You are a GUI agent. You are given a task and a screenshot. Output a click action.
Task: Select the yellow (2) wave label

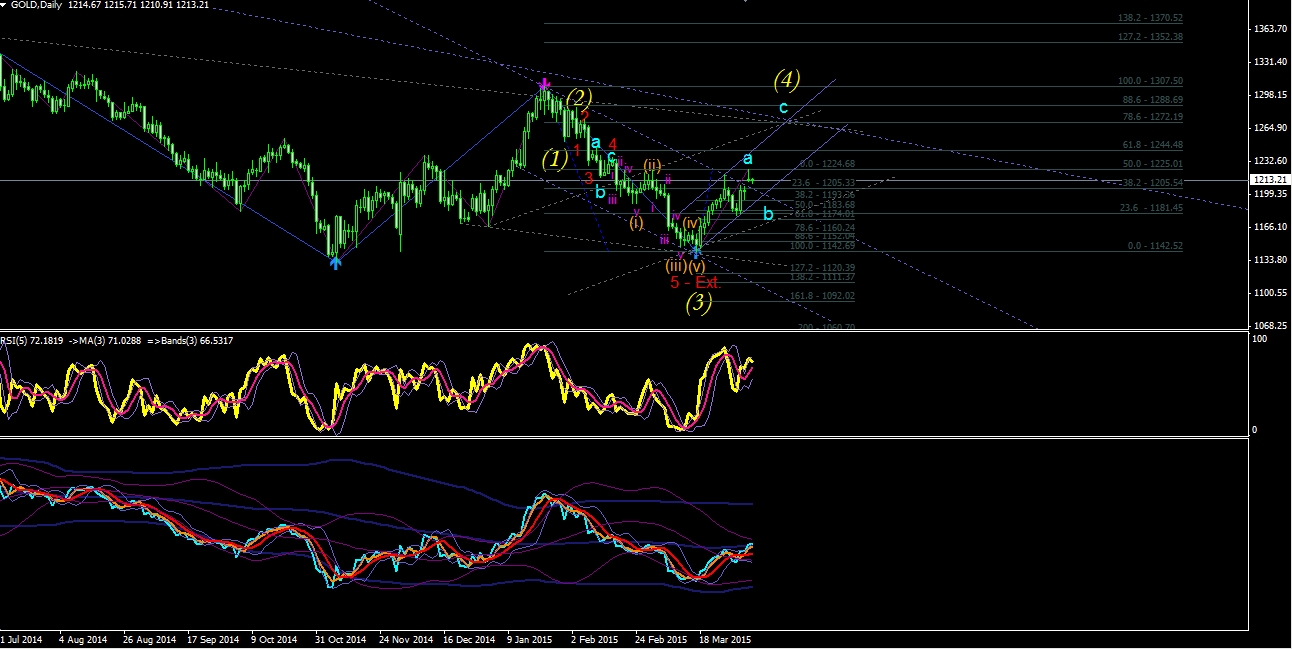click(580, 98)
